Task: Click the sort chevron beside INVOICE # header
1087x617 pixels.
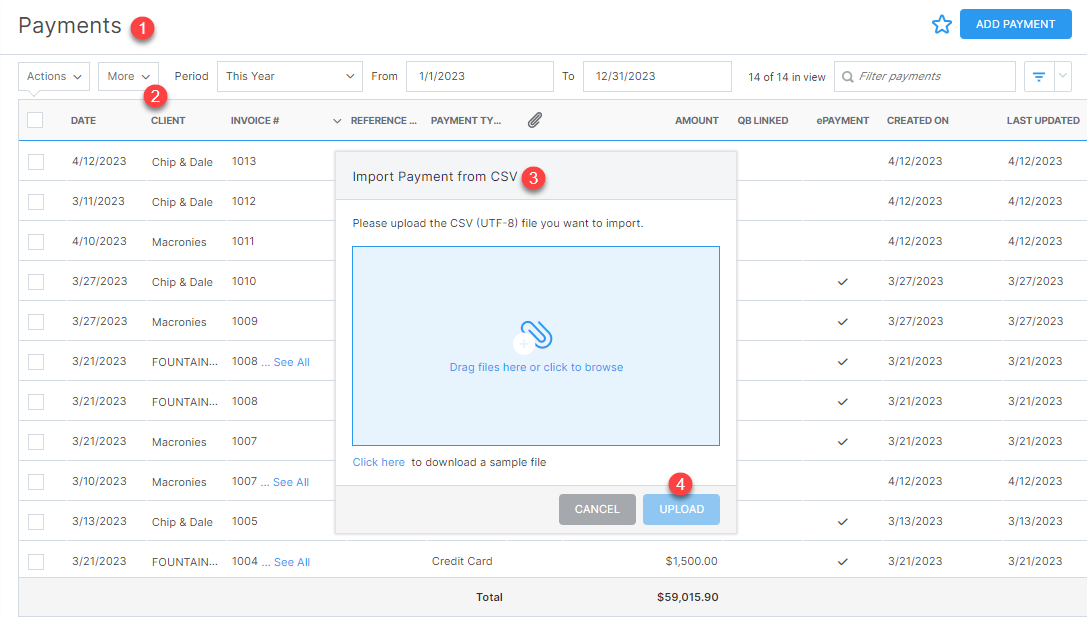Action: point(337,119)
